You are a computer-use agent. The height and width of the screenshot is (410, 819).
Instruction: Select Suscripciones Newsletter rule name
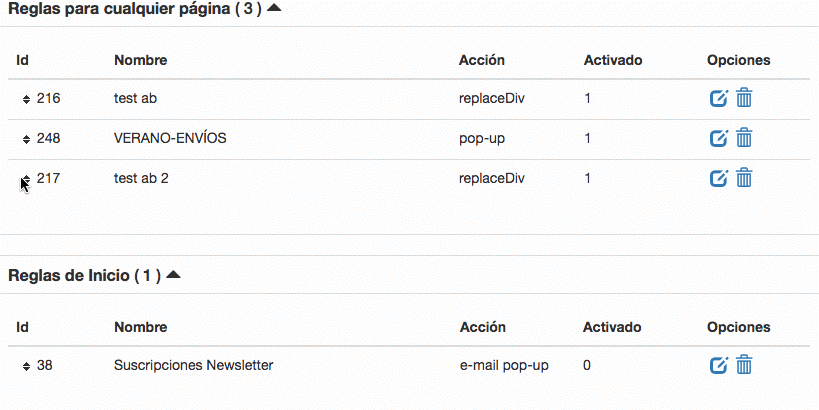[193, 365]
